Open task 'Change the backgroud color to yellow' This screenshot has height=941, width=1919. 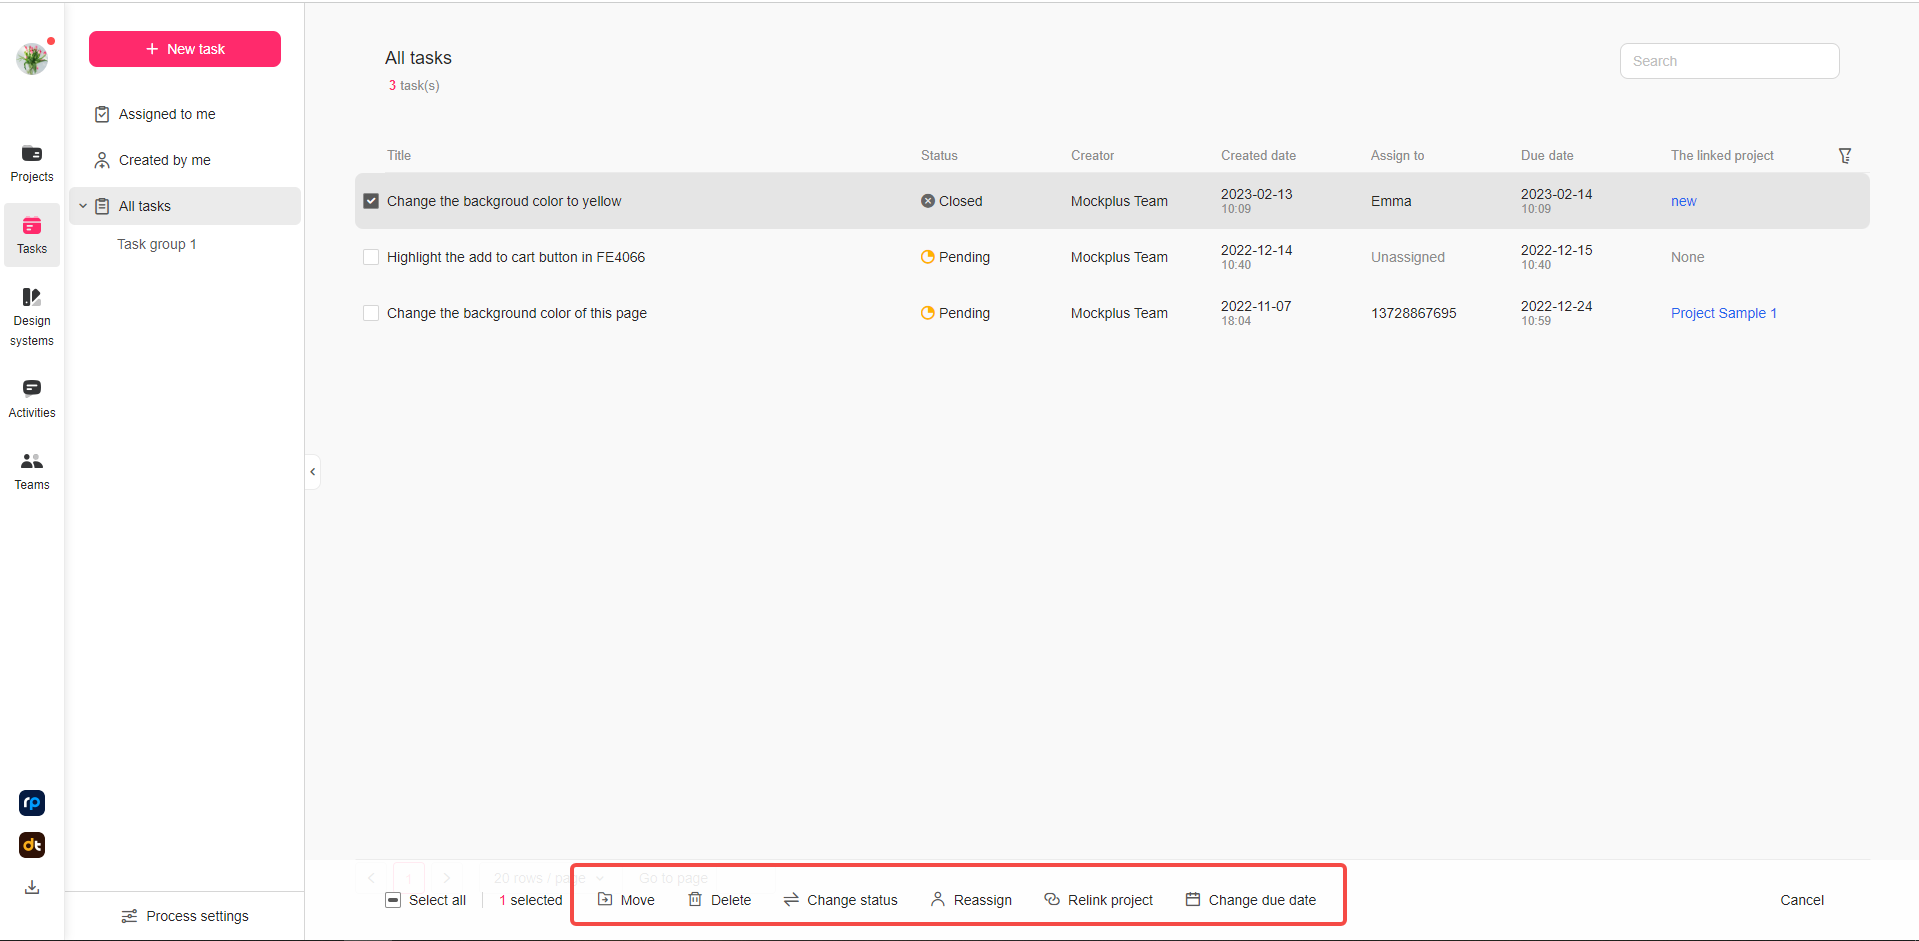(504, 201)
